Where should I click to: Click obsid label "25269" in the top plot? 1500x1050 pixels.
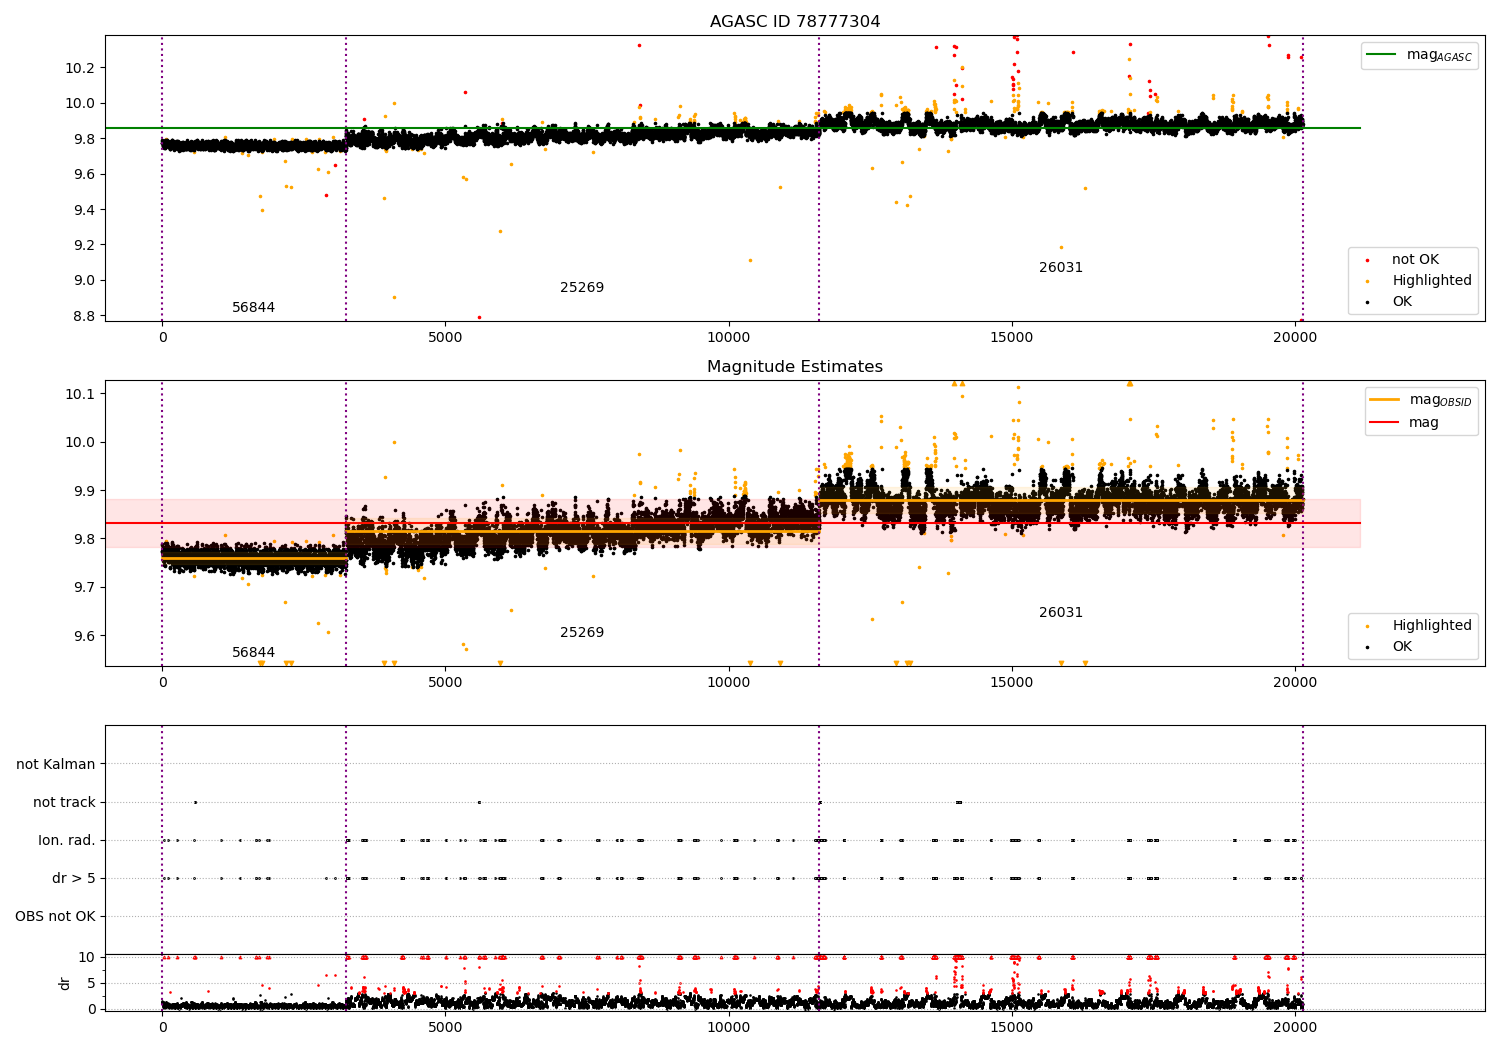(x=582, y=288)
